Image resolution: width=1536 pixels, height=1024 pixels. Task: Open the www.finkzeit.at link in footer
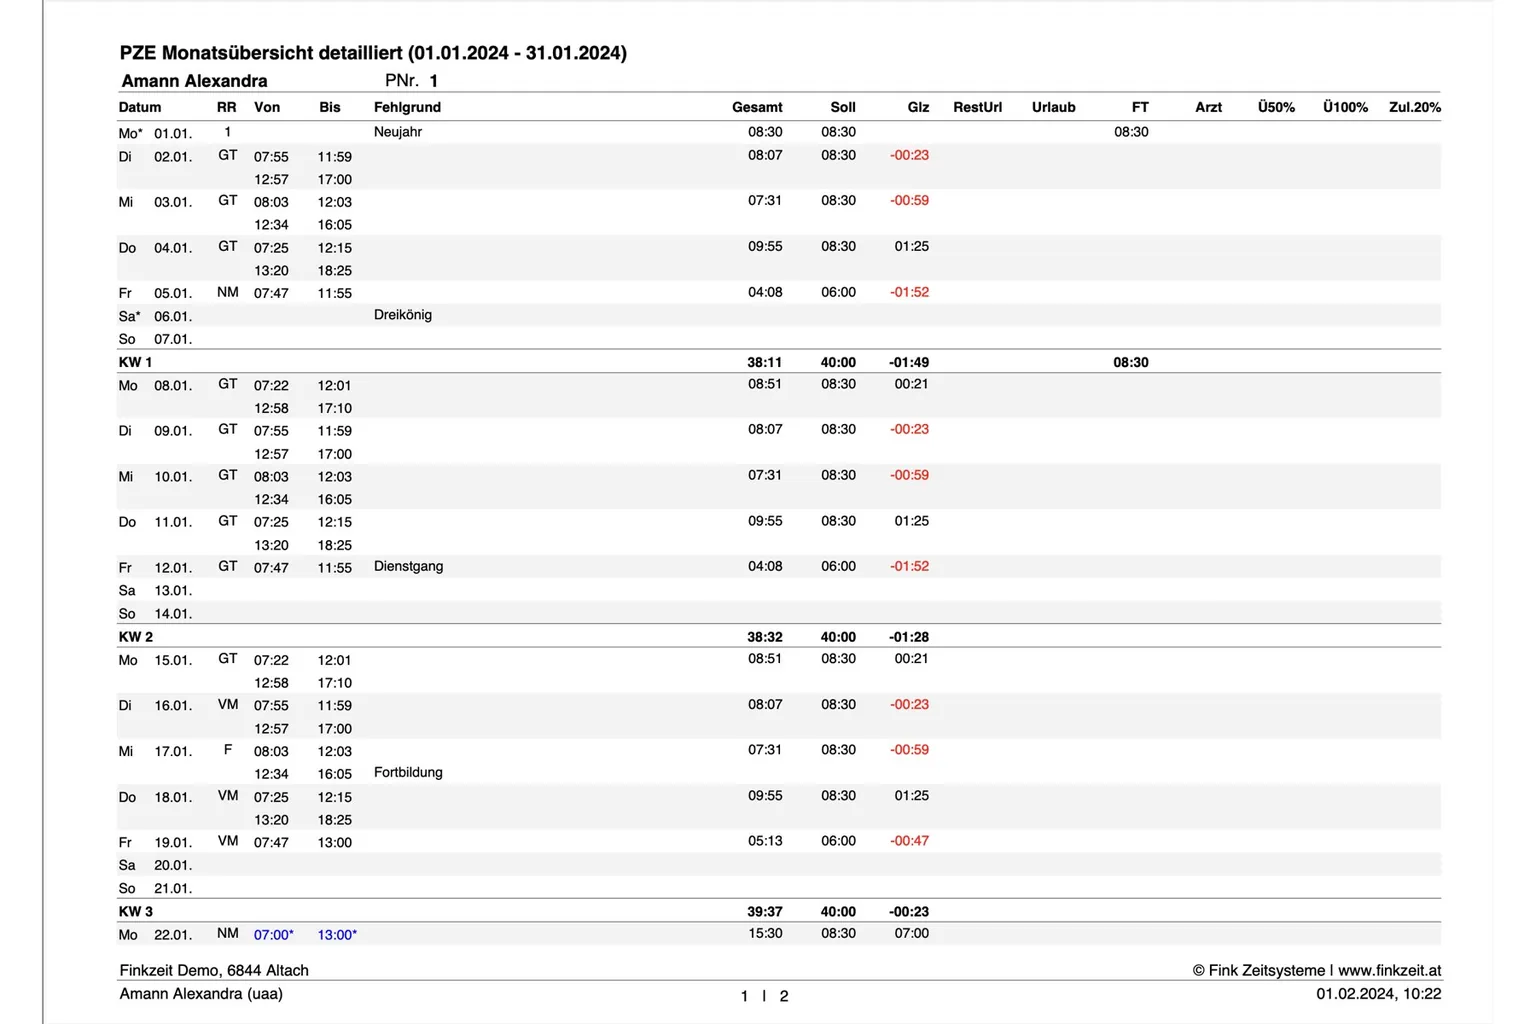click(x=1389, y=970)
